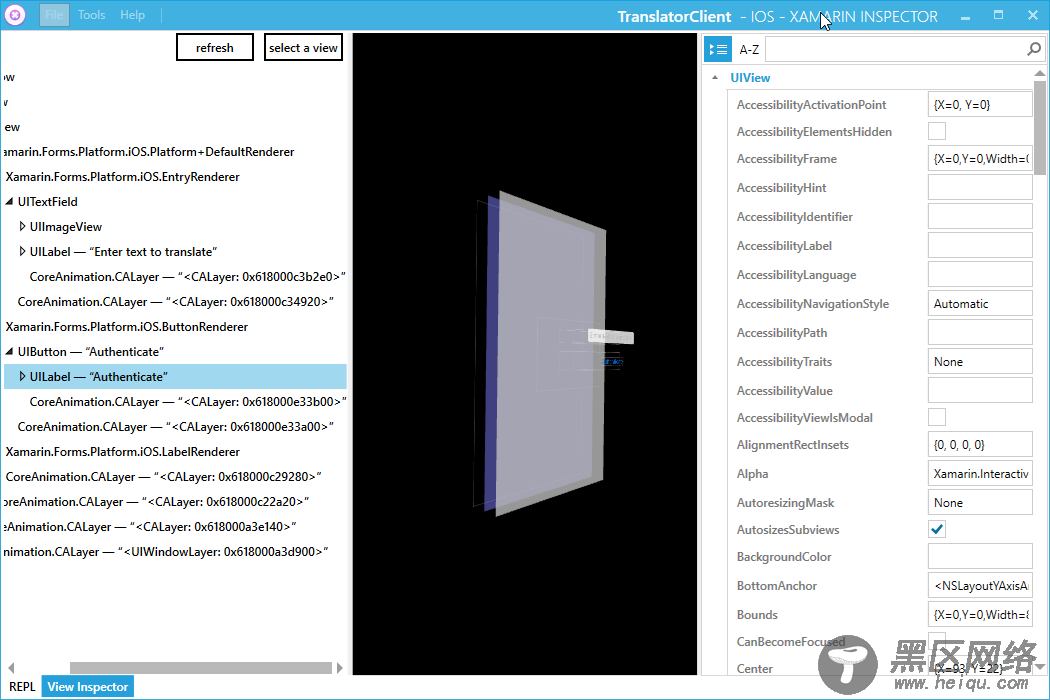Click the property search input field

pyautogui.click(x=896, y=50)
